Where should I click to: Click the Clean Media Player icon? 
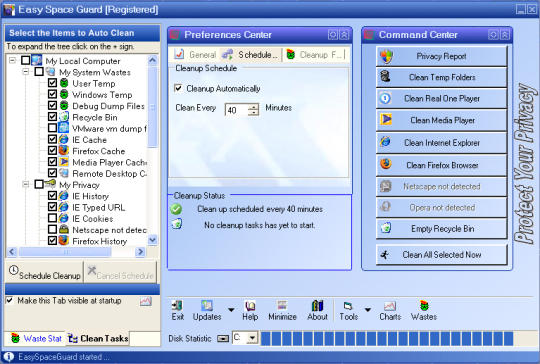386,119
